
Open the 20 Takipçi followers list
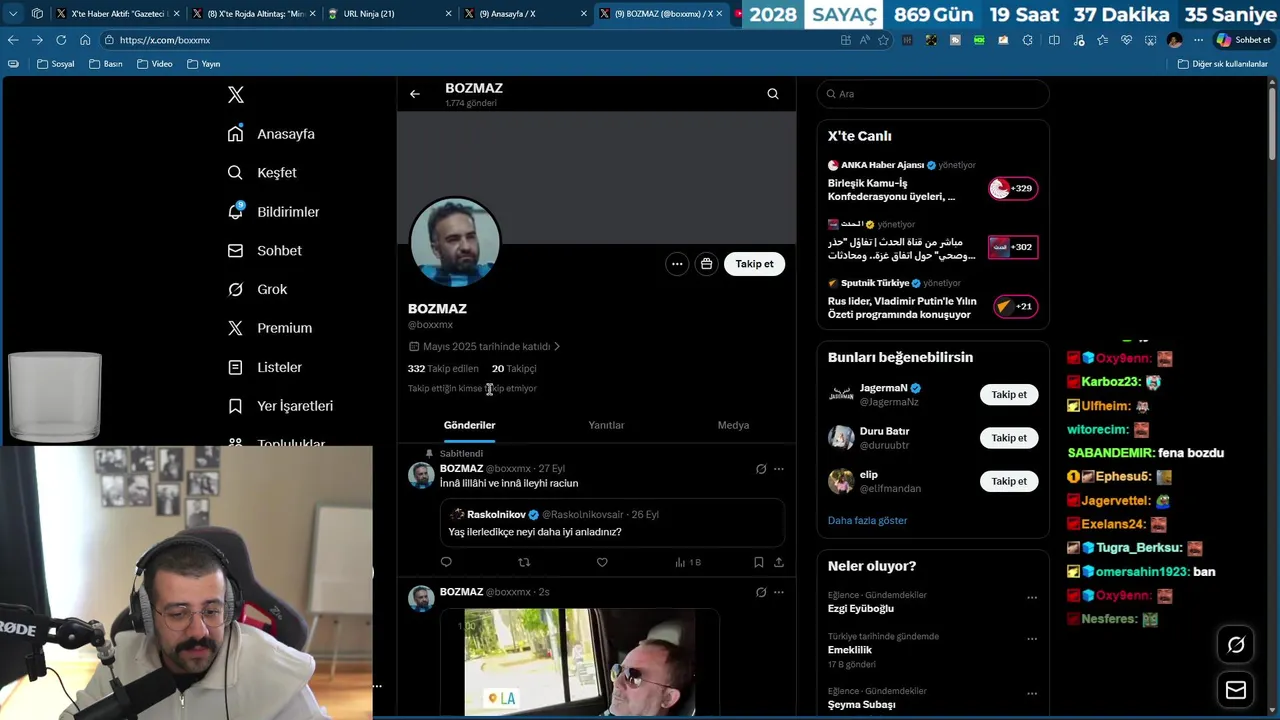pyautogui.click(x=514, y=369)
